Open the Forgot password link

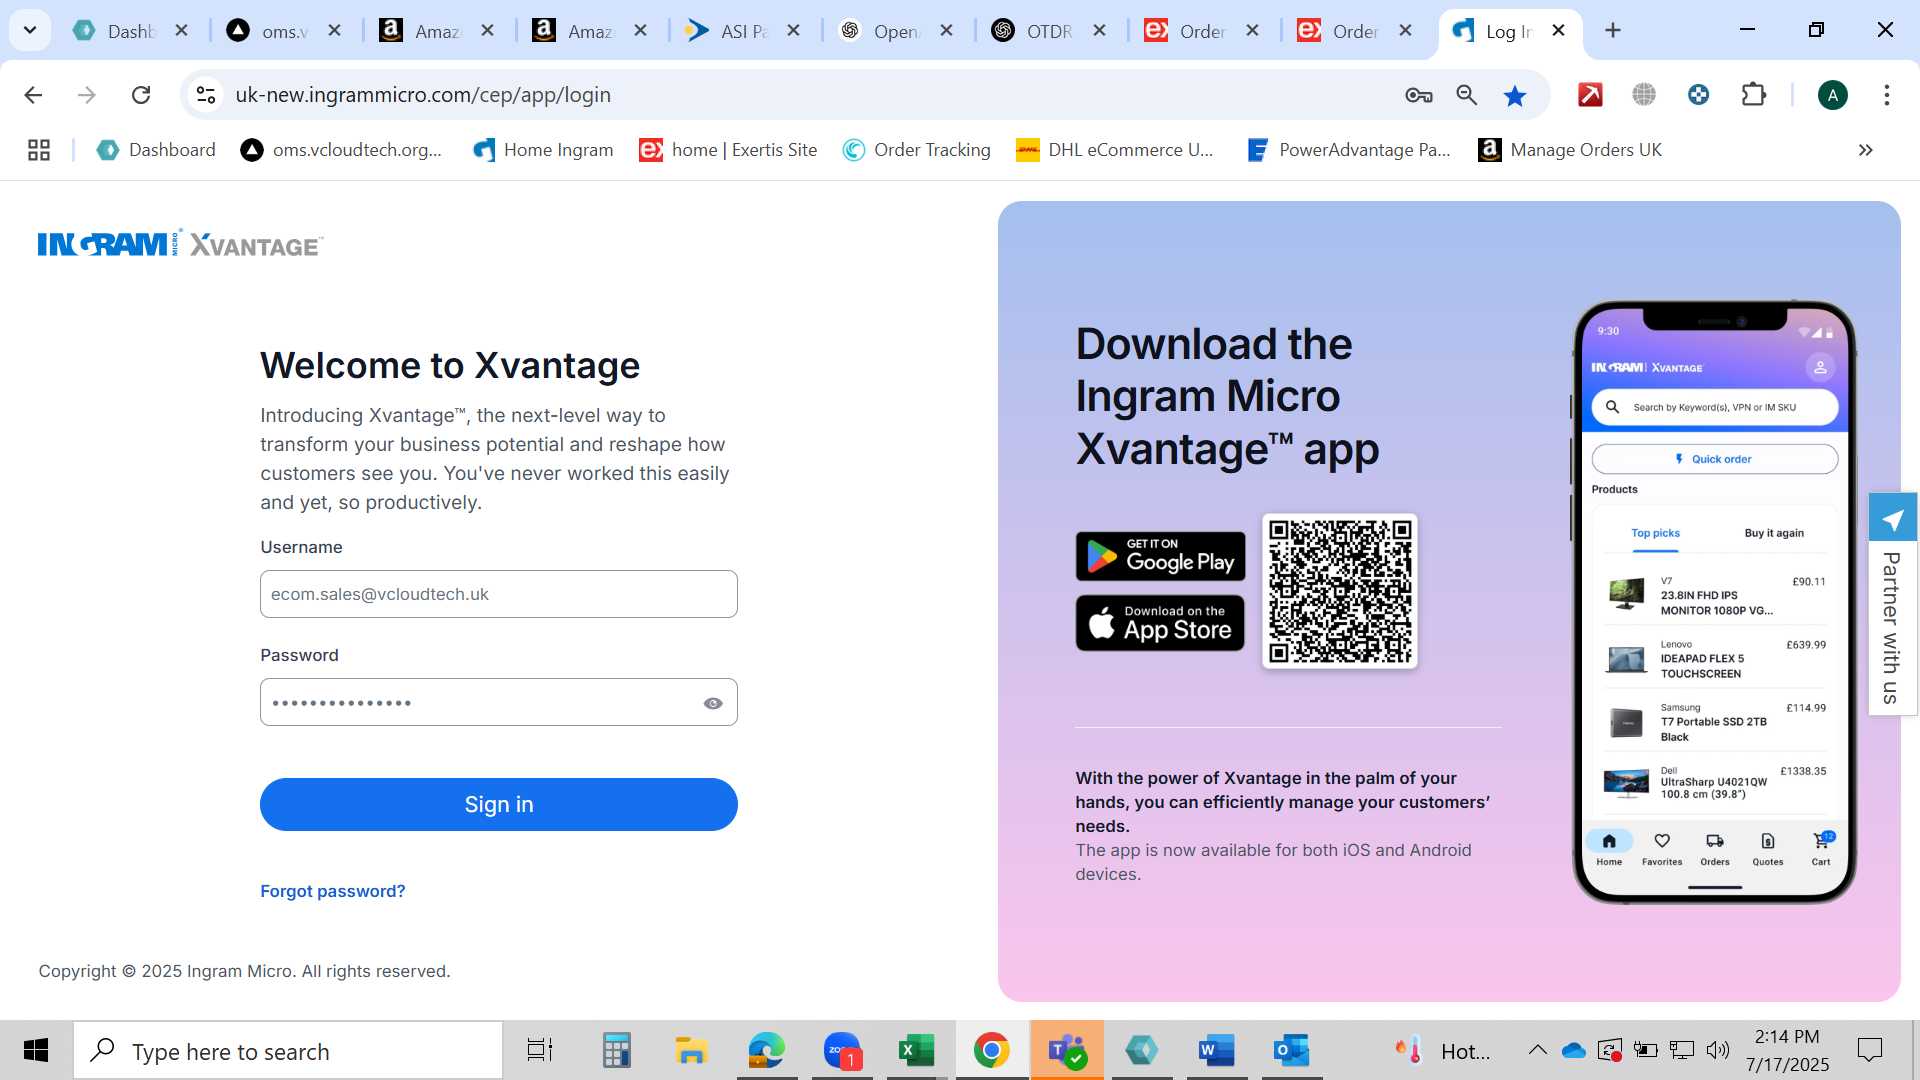point(333,891)
